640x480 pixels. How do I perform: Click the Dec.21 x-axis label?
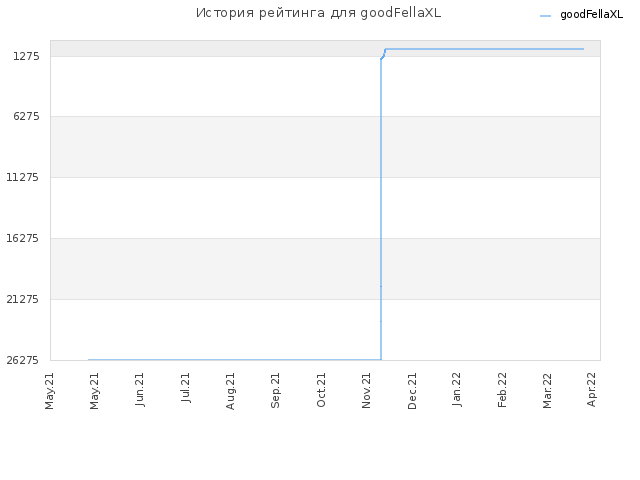(x=412, y=391)
